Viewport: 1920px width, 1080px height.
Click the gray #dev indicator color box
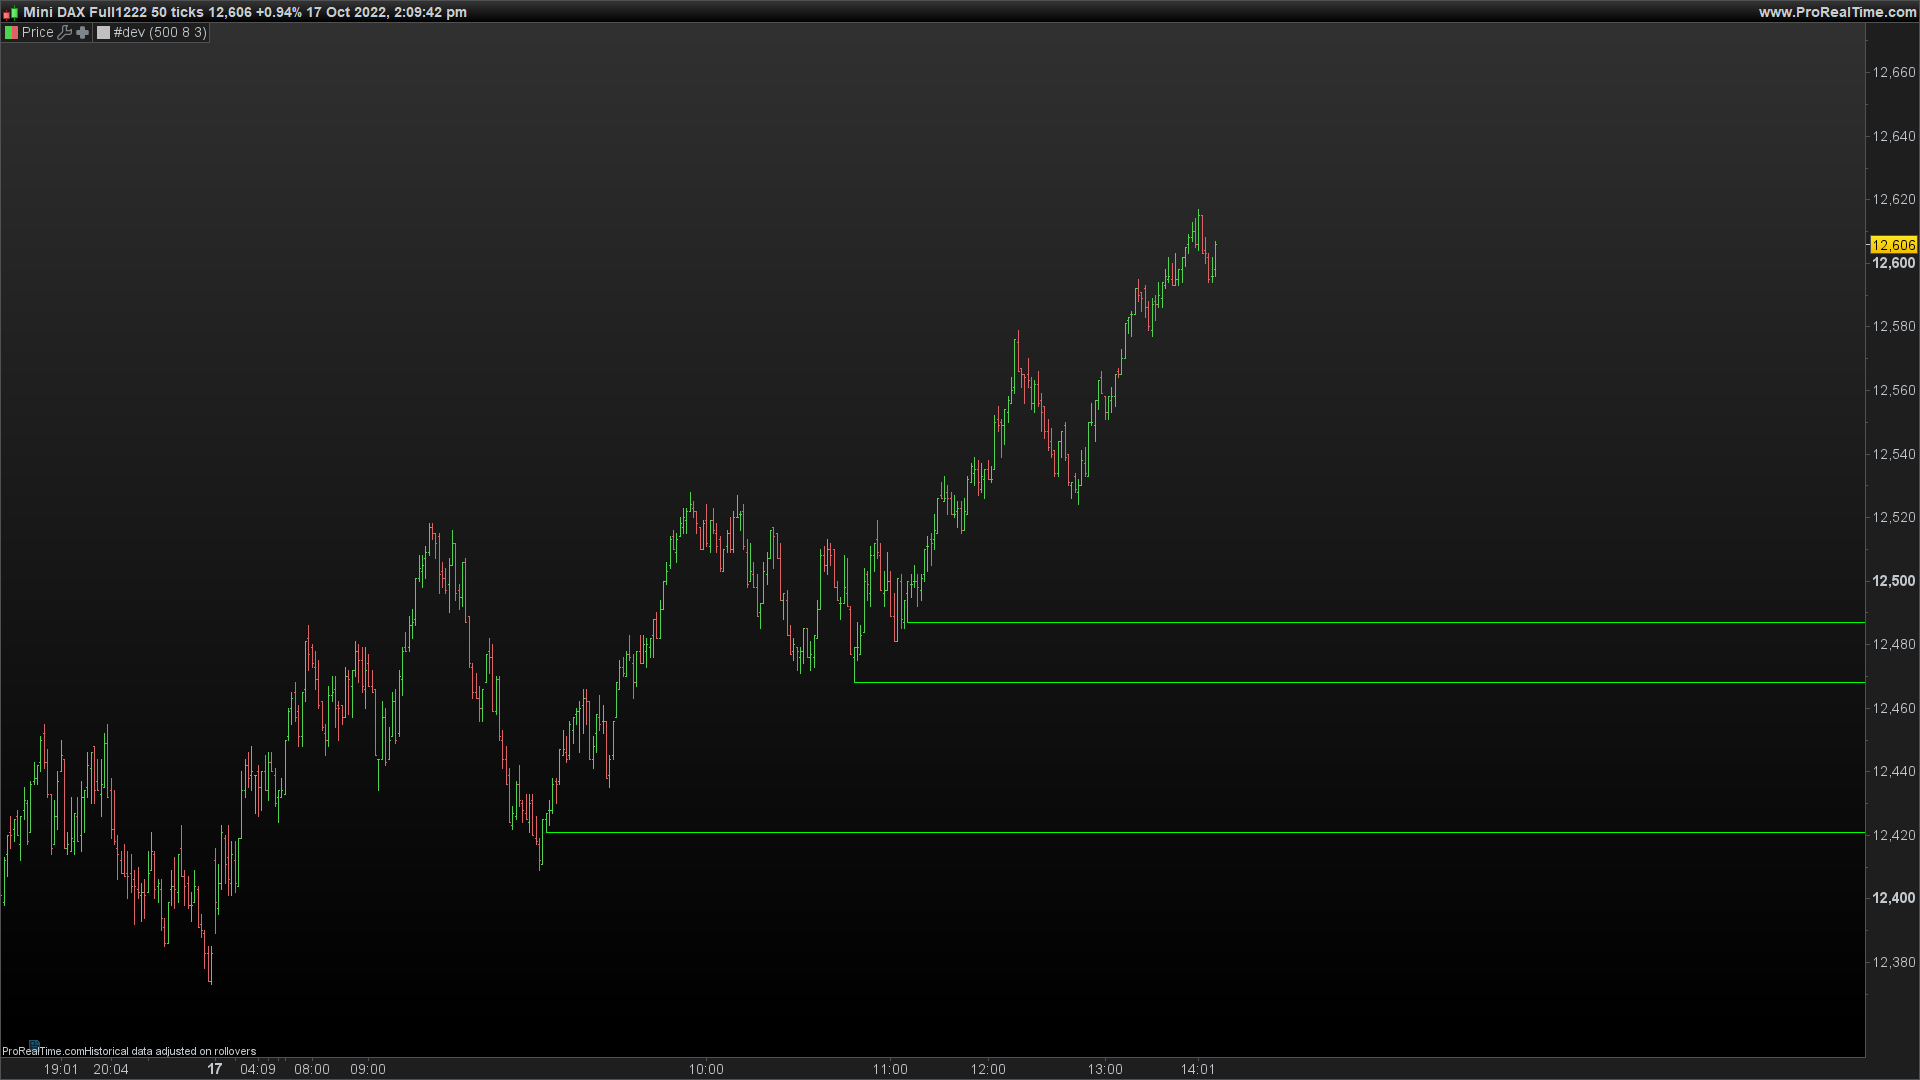(103, 33)
